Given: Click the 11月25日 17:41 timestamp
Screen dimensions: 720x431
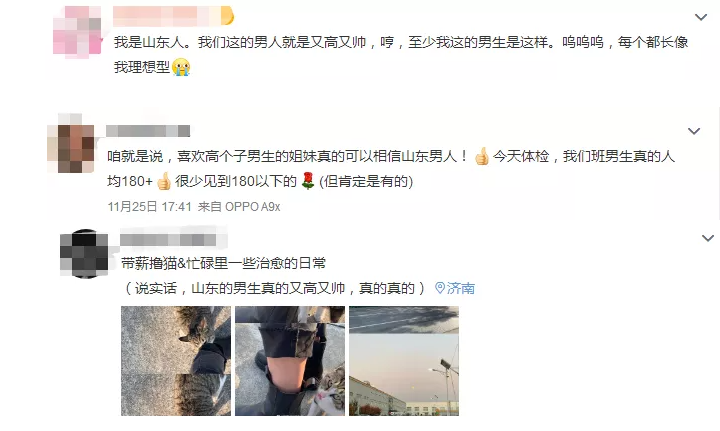Looking at the screenshot, I should click(149, 207).
